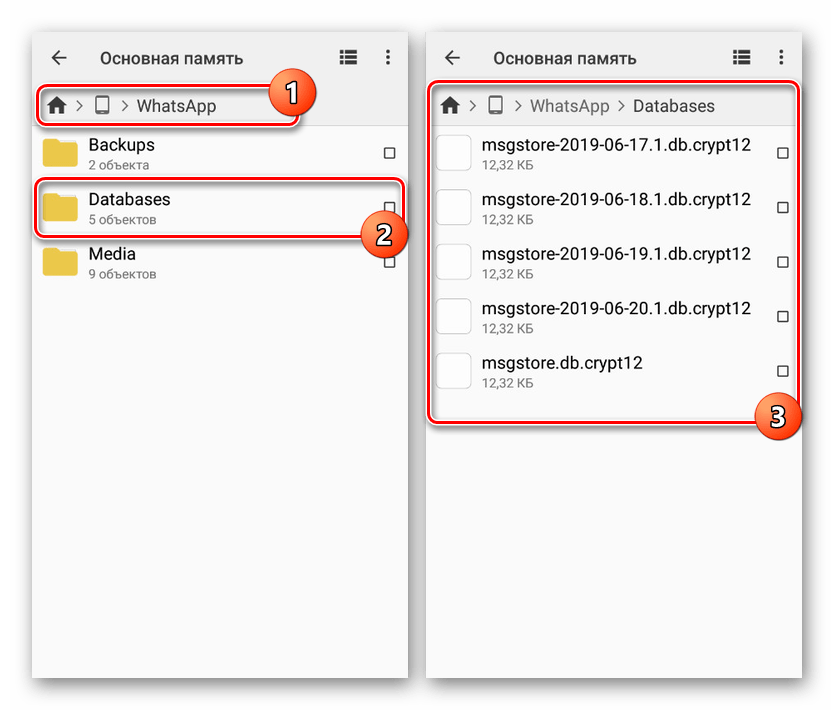Screen dimensions: 834x710
Task: Tap device storage icon in left breadcrumb
Action: pos(102,105)
